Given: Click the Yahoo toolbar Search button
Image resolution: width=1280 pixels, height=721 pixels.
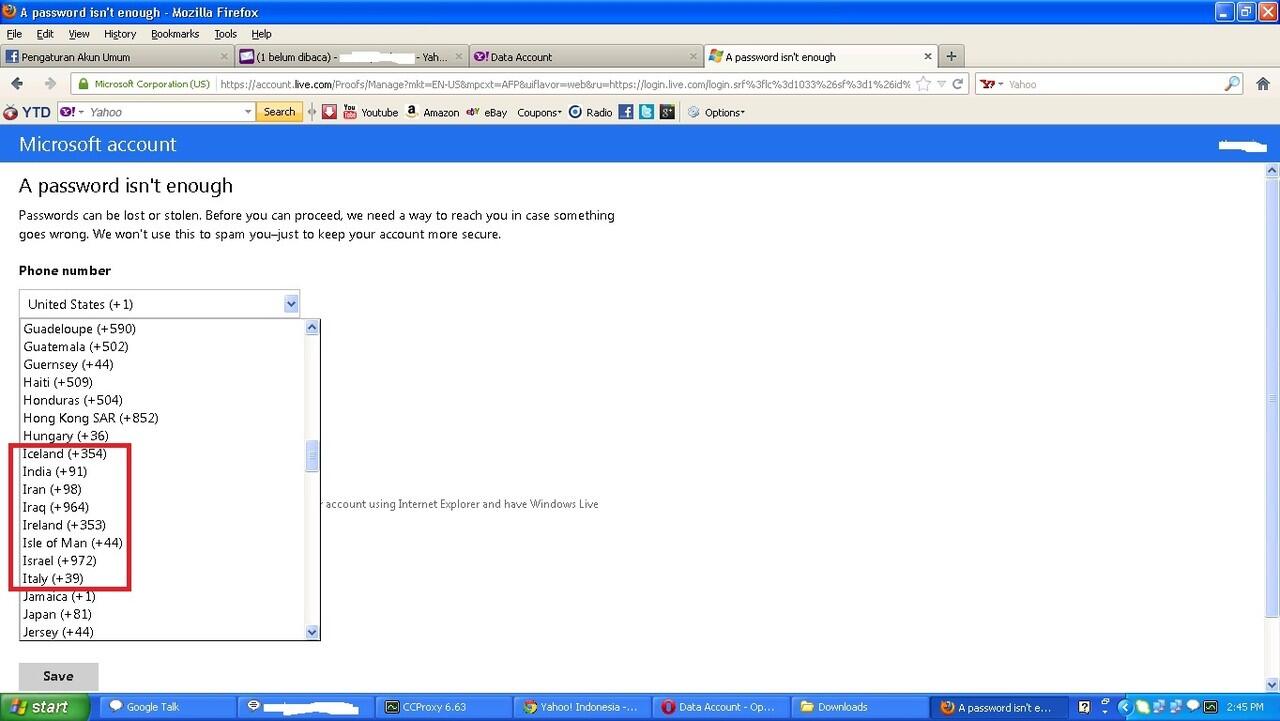Looking at the screenshot, I should [x=280, y=112].
